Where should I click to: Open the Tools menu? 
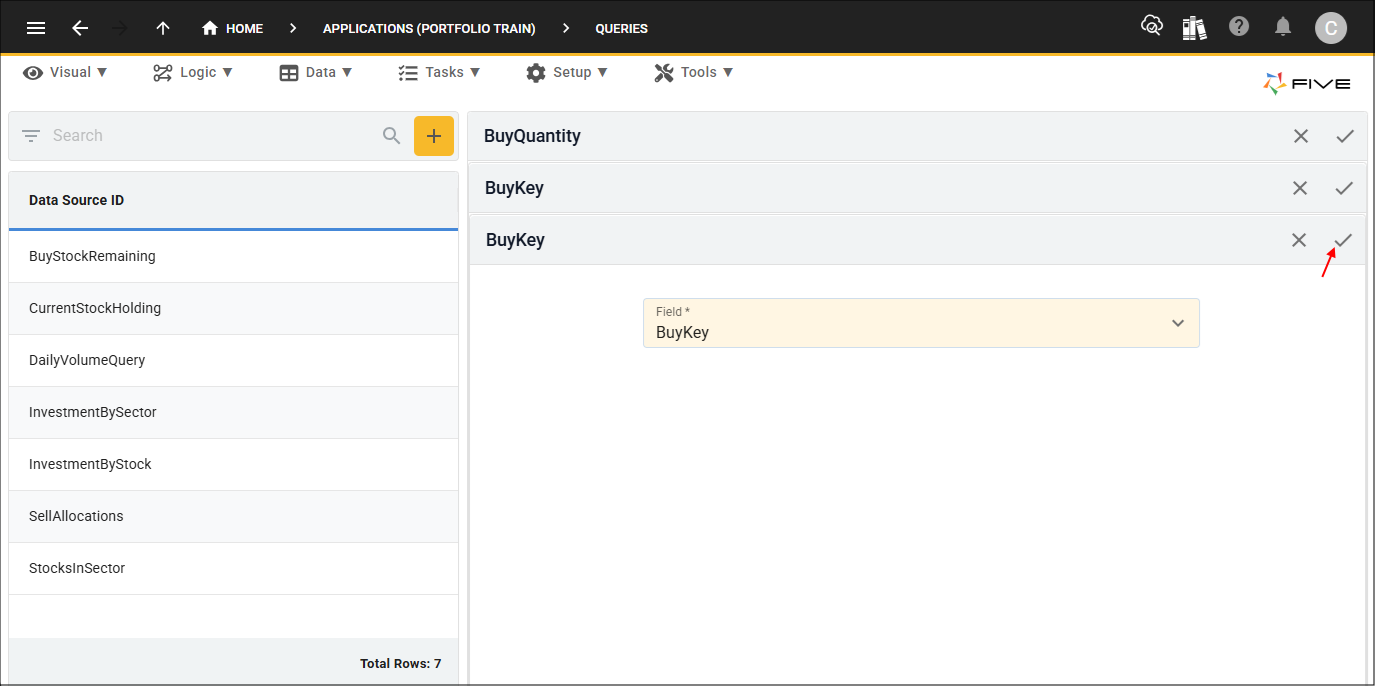(x=694, y=72)
